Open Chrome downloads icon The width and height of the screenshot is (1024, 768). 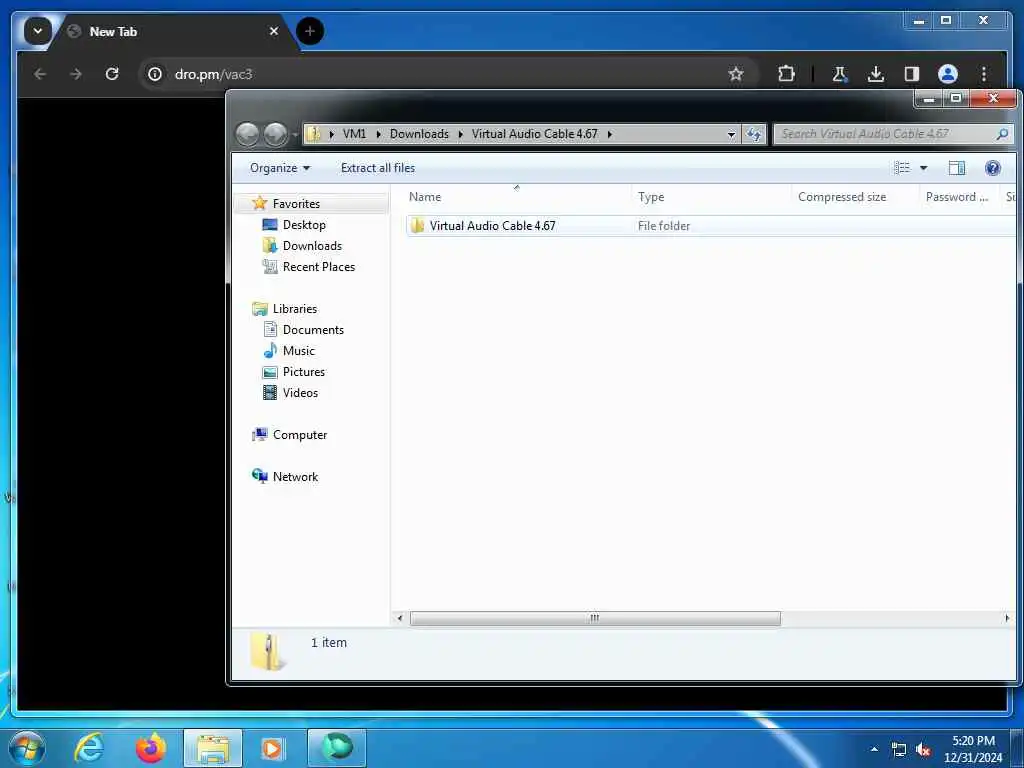pyautogui.click(x=876, y=74)
